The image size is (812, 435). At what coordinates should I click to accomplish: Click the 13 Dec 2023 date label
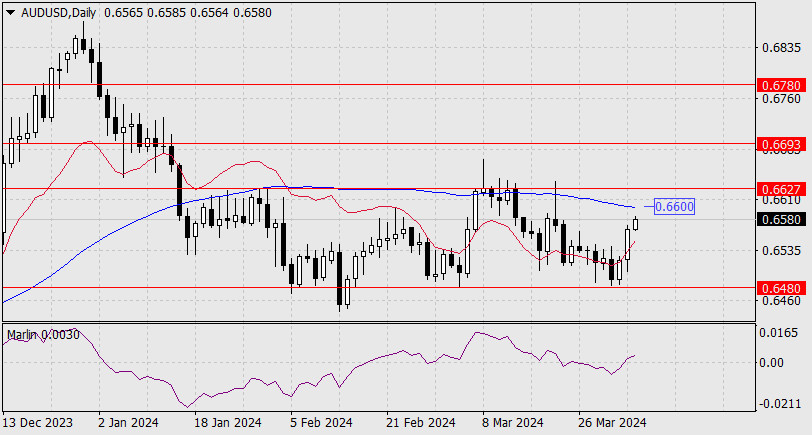(x=38, y=423)
